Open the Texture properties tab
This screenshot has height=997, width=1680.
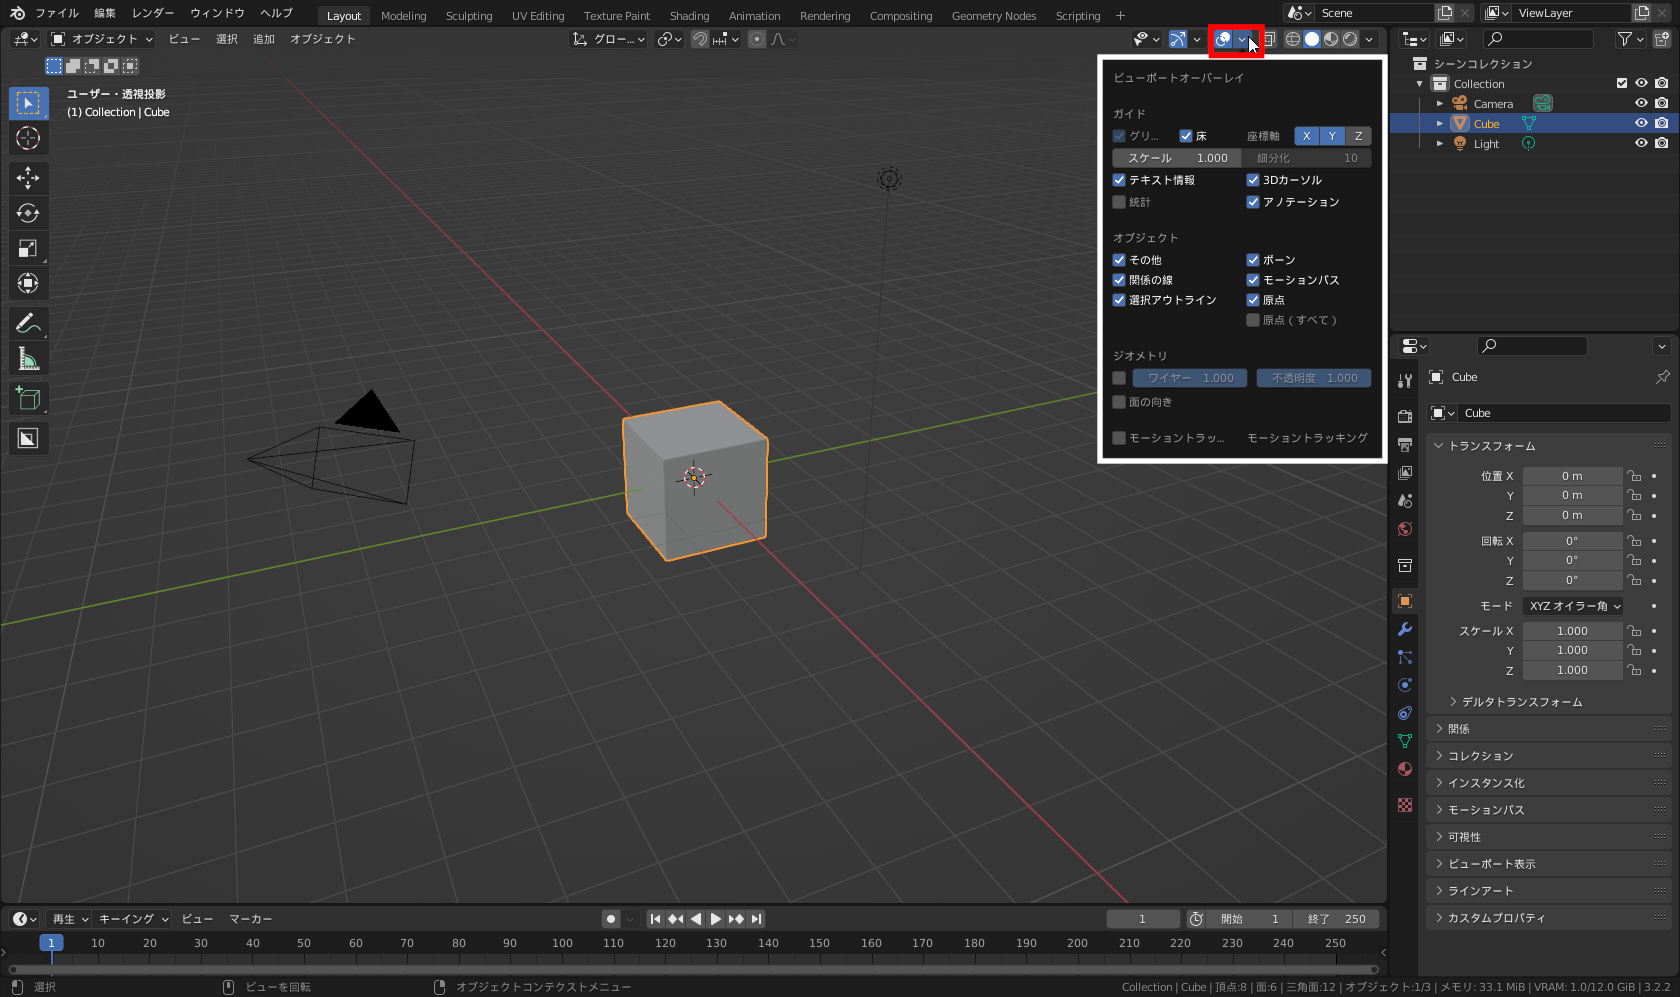1405,805
